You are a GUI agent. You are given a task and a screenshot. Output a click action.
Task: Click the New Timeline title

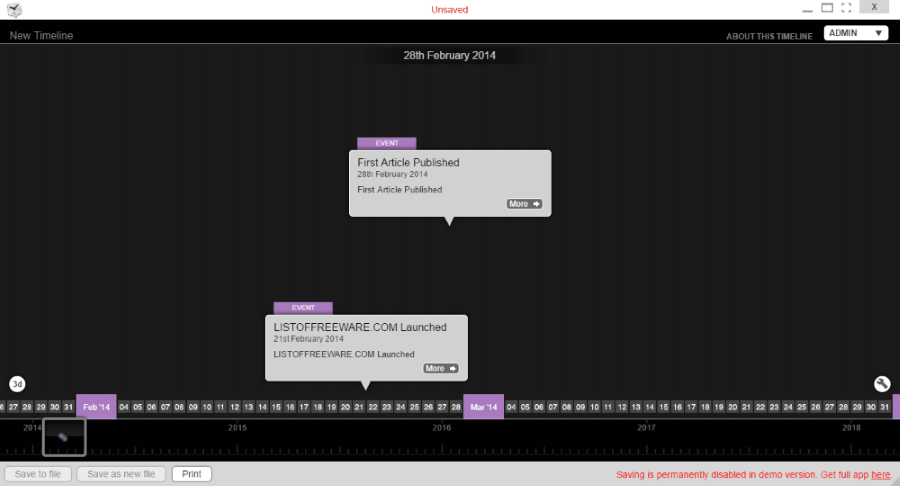[x=41, y=36]
